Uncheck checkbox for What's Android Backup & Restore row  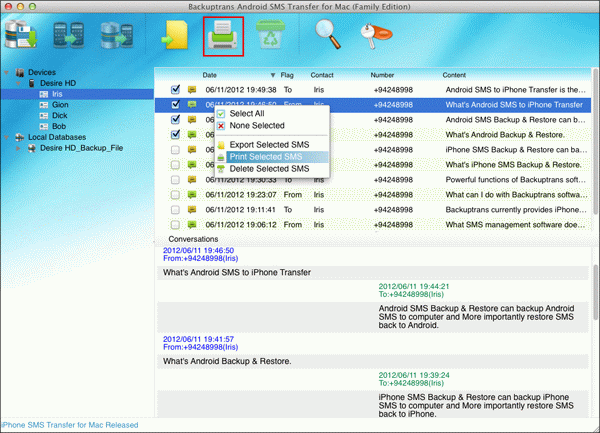(175, 135)
